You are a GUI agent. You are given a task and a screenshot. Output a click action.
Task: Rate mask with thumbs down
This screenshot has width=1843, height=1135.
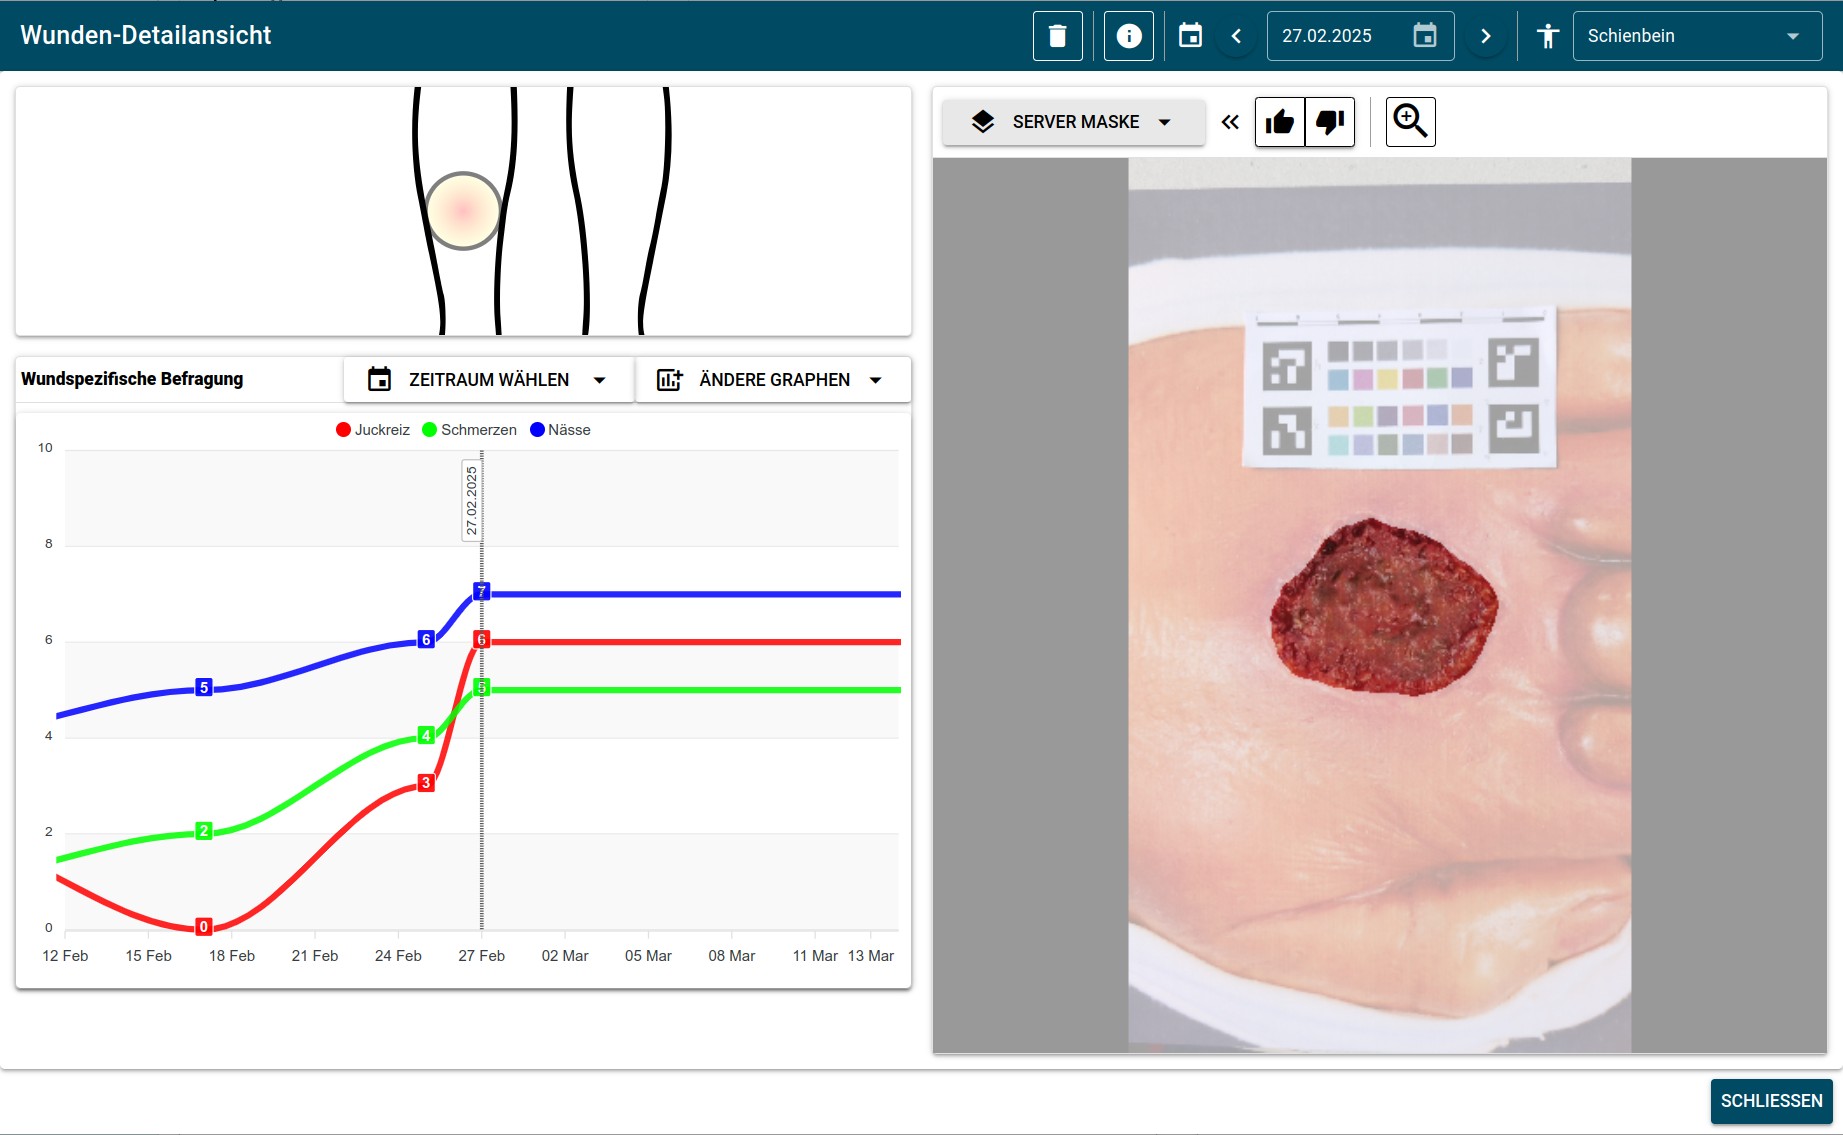[x=1330, y=122]
